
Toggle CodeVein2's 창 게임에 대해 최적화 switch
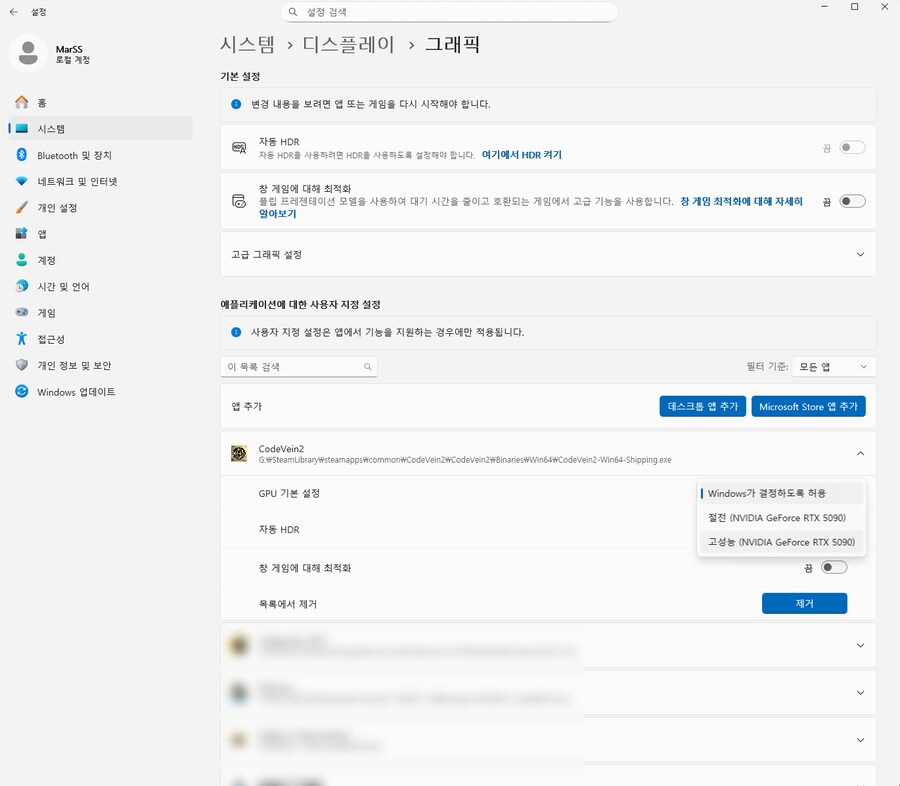click(833, 566)
